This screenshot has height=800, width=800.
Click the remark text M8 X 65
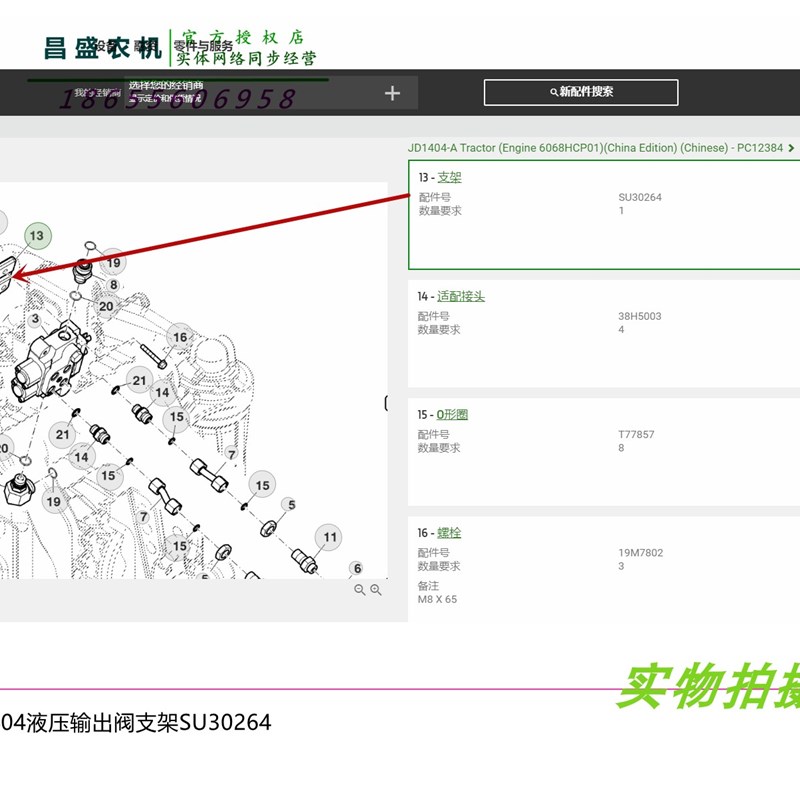click(437, 599)
